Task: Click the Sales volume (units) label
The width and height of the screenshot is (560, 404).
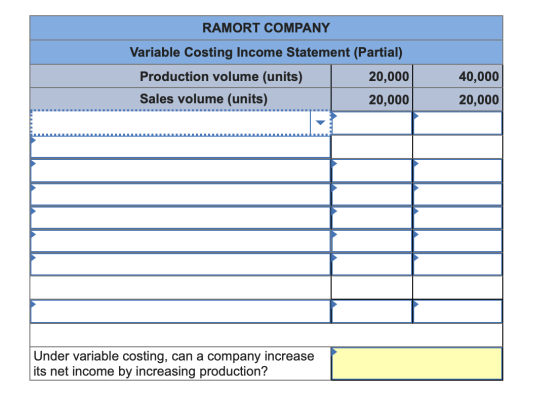Action: pos(204,99)
